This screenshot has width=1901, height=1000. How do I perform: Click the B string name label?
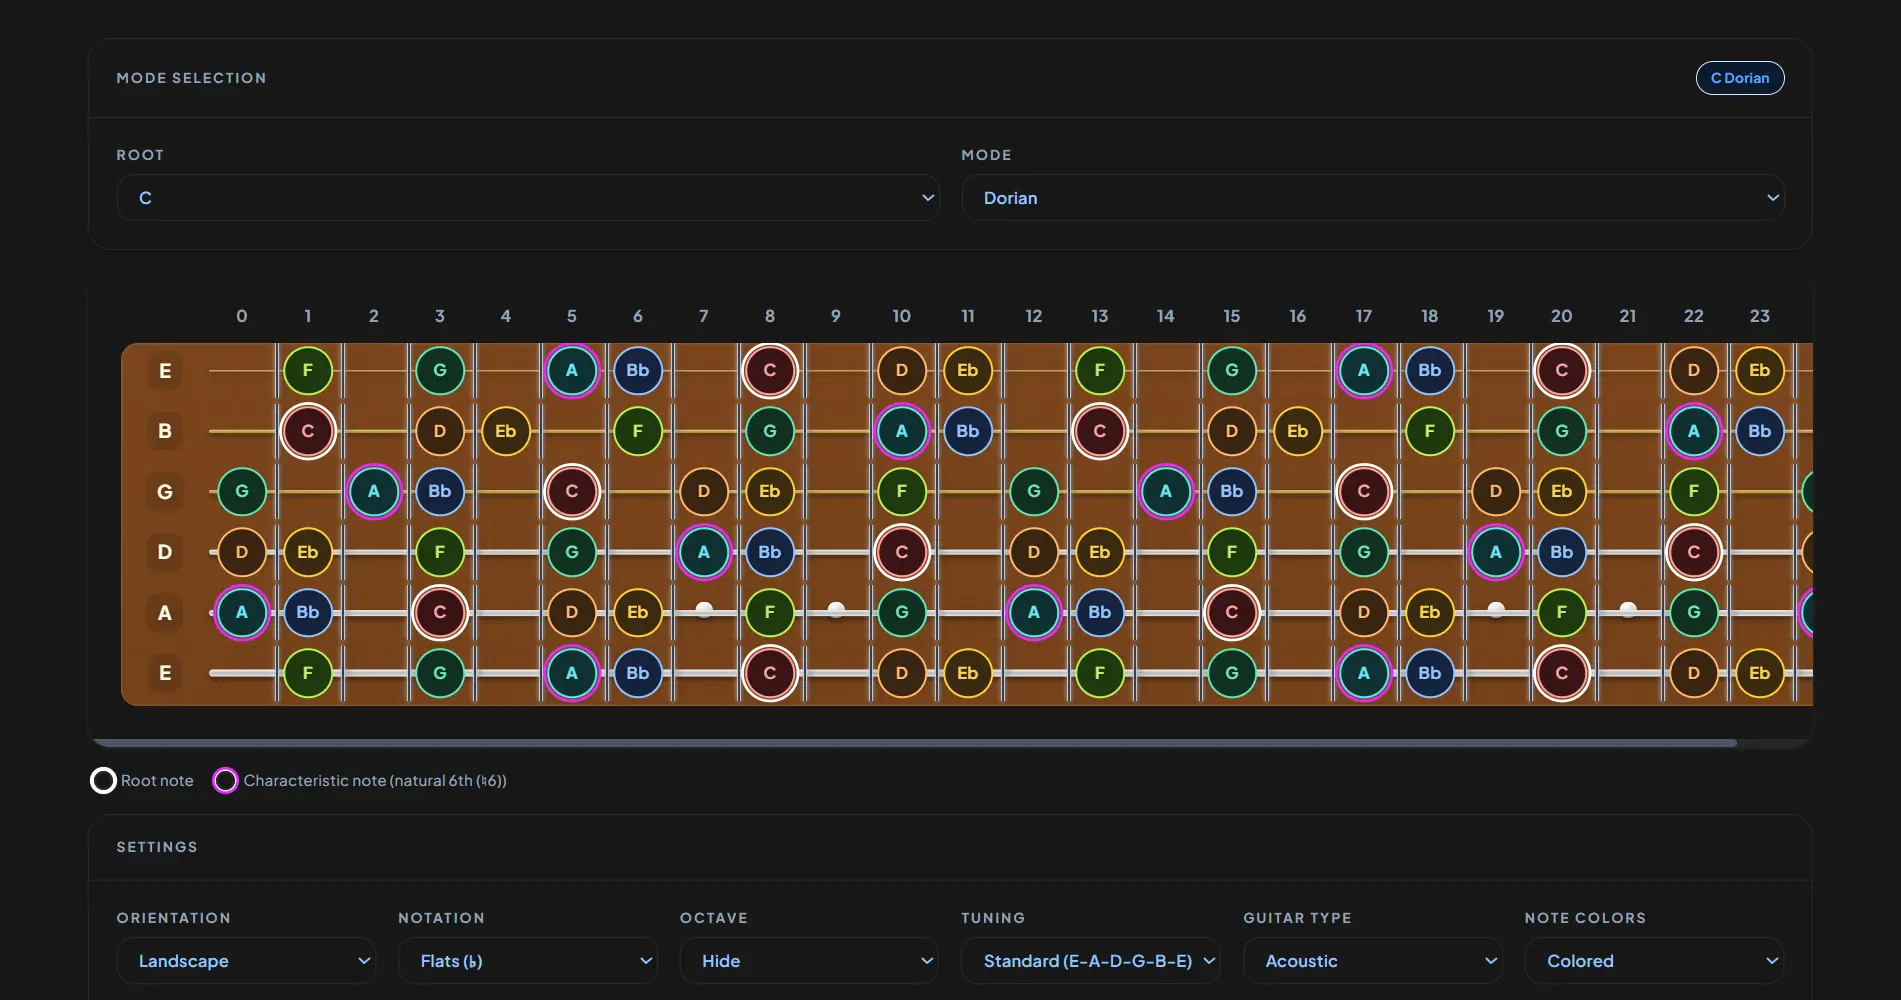[x=165, y=431]
